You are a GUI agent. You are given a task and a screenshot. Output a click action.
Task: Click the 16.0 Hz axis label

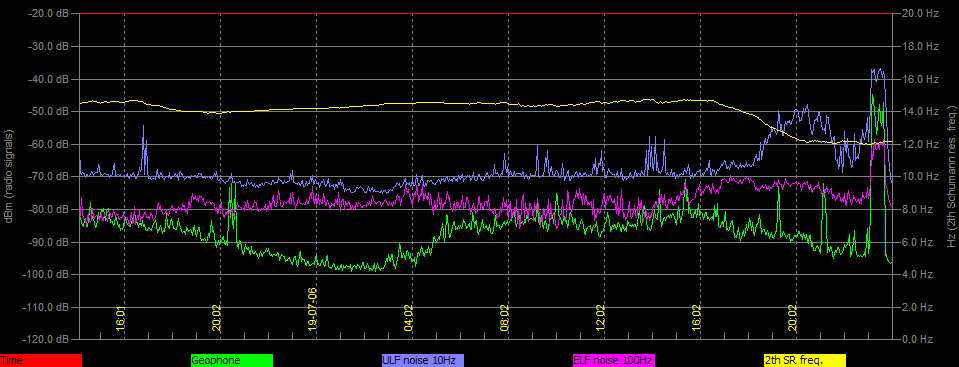click(920, 79)
